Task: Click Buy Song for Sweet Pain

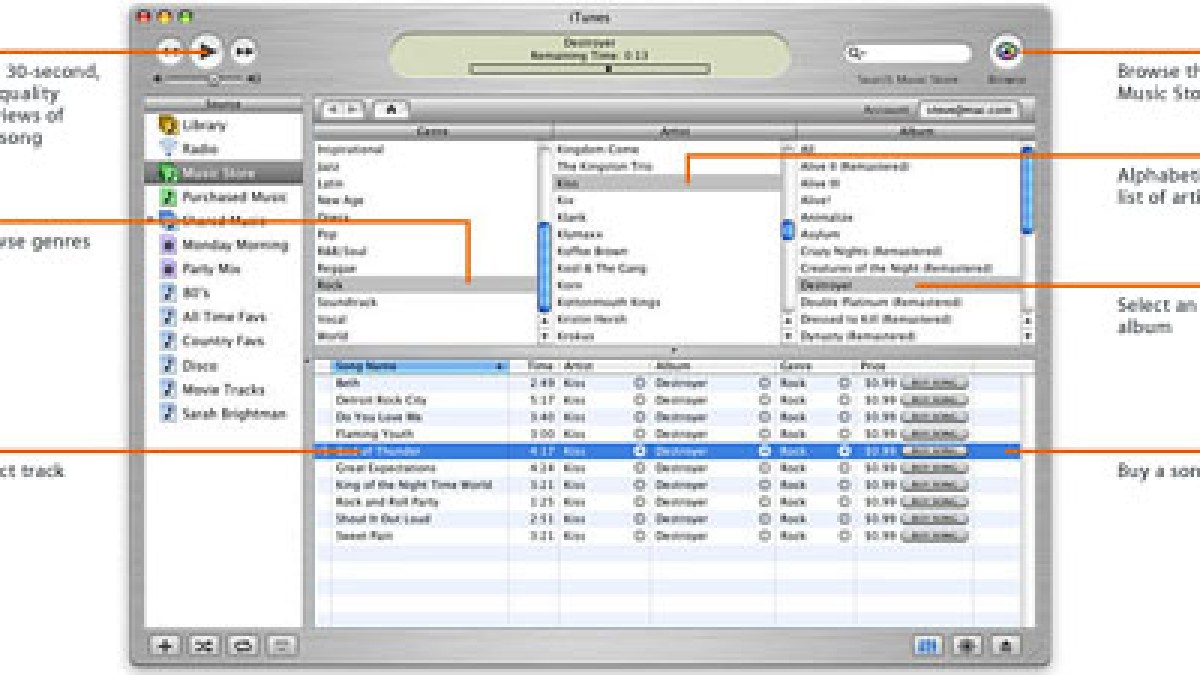Action: coord(934,536)
